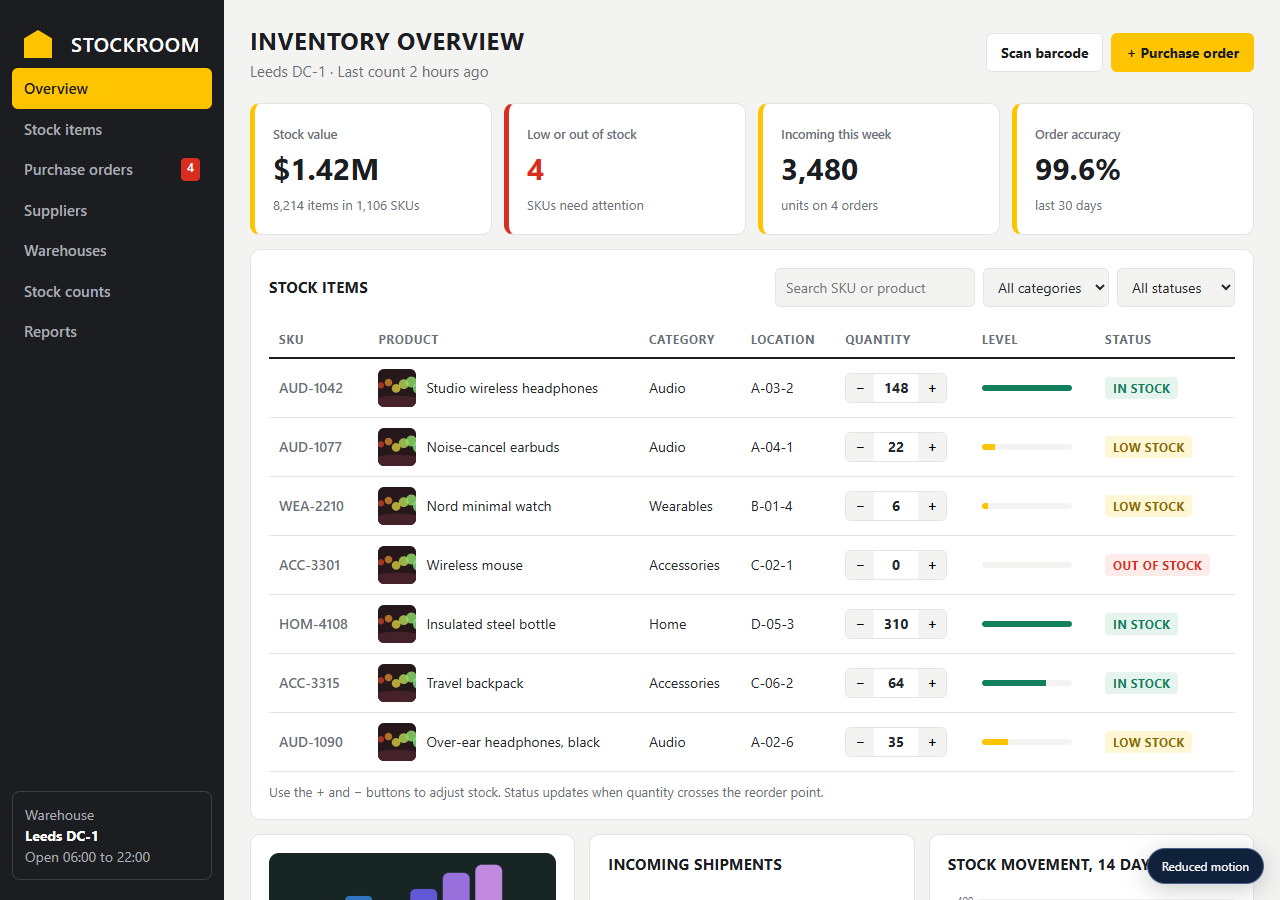This screenshot has height=900, width=1280.
Task: Create a new Purchase order
Action: coord(1182,53)
